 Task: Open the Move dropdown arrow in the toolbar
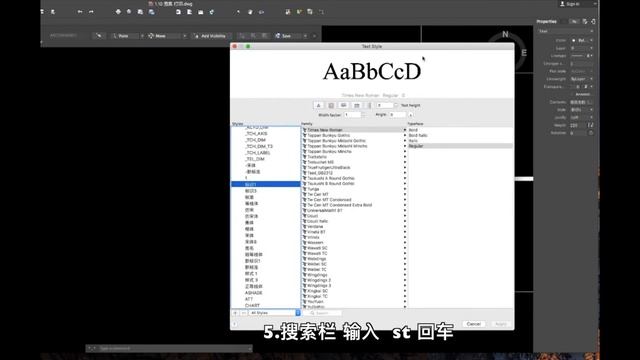click(x=184, y=36)
